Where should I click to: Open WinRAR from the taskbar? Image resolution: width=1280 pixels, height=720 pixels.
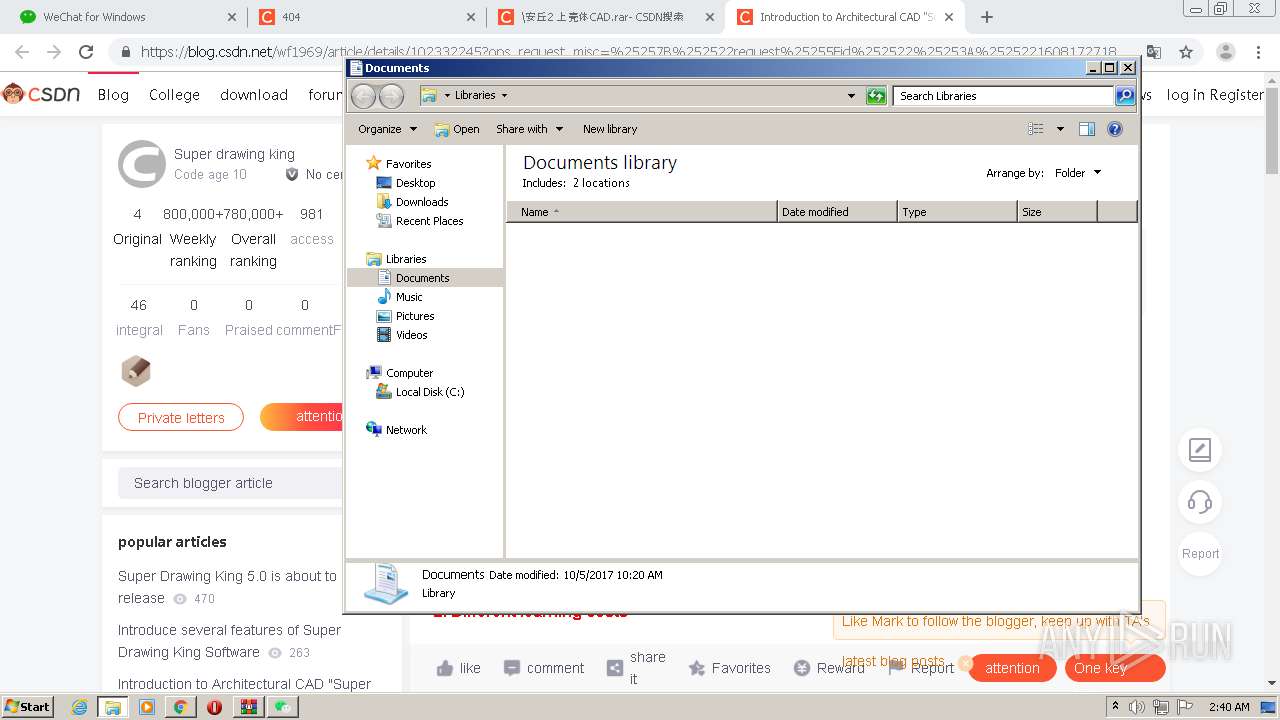[x=248, y=707]
